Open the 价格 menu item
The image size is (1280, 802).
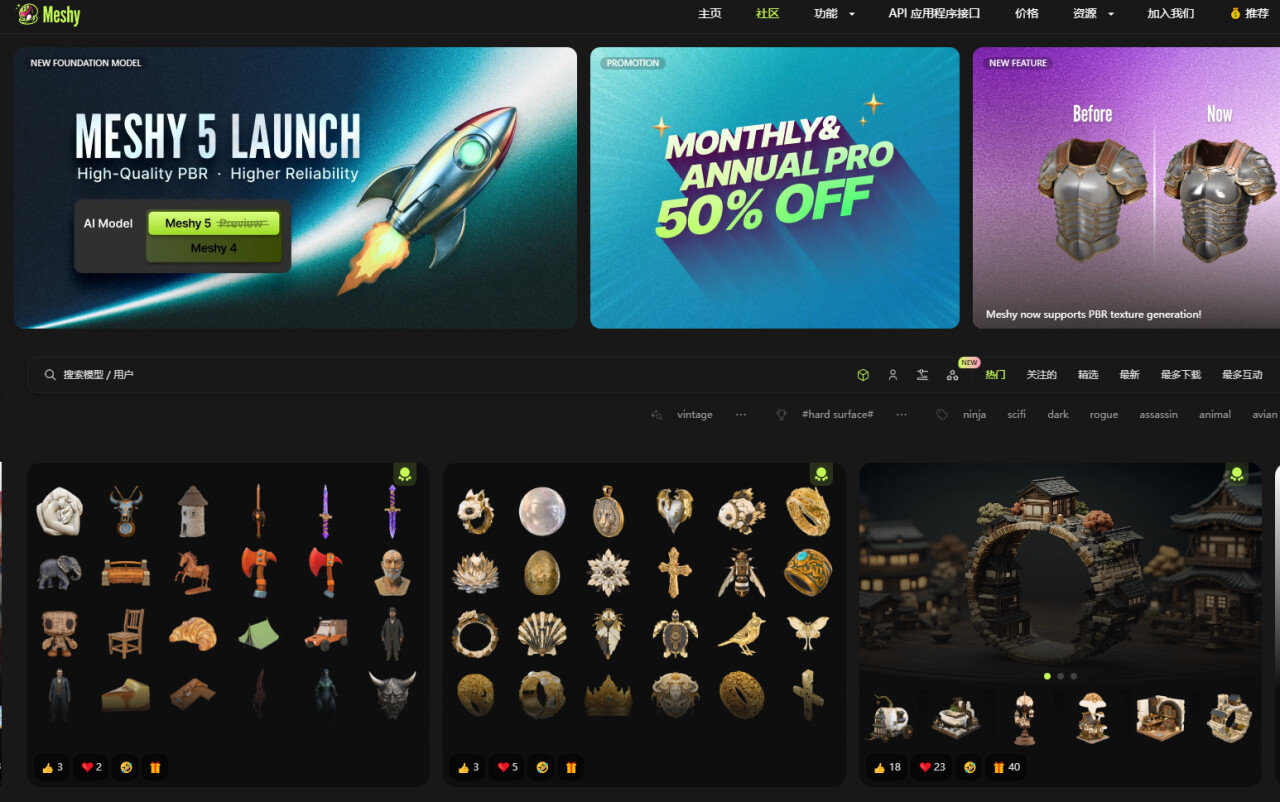coord(1026,14)
